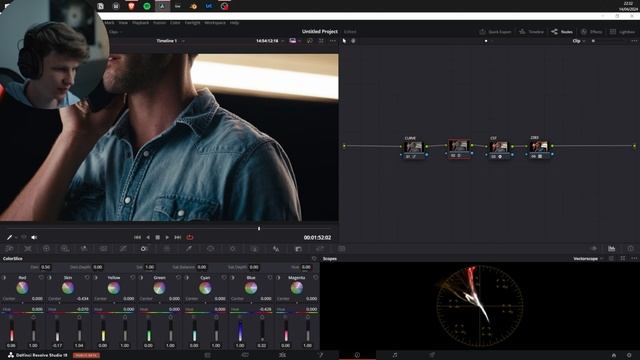Open the Motion Effects palette
This screenshot has height=360, width=640.
(x=103, y=249)
